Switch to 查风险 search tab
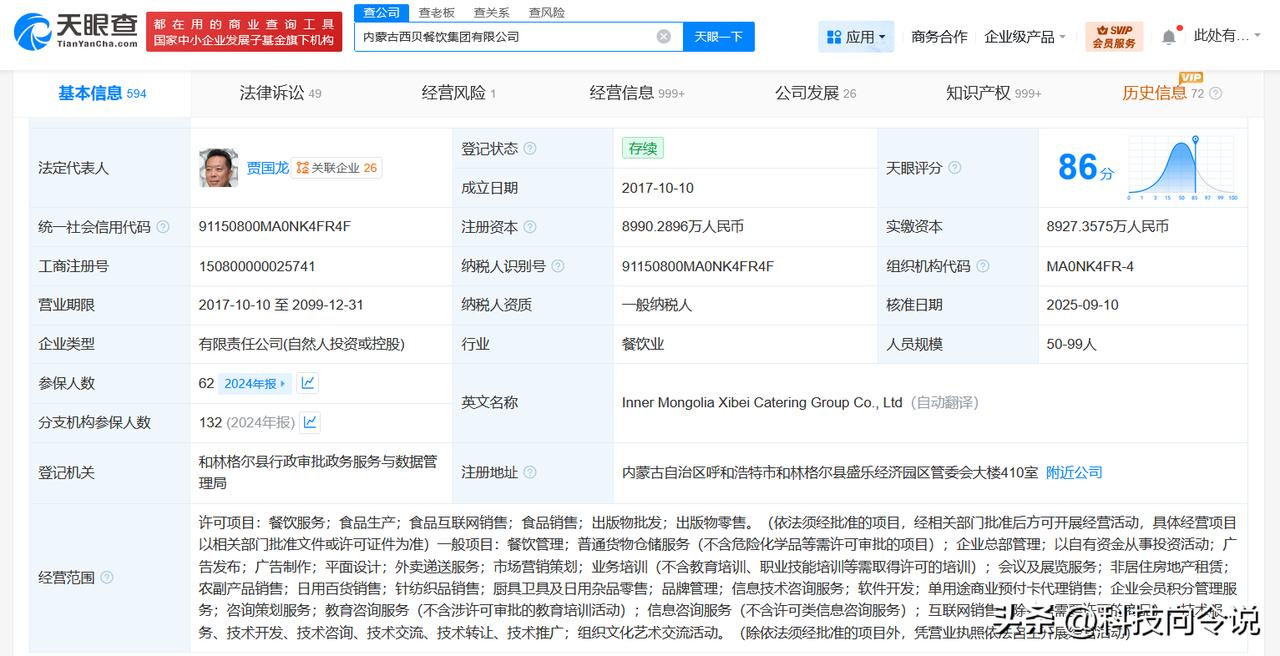Screen dimensions: 1280x656 pyautogui.click(x=547, y=12)
